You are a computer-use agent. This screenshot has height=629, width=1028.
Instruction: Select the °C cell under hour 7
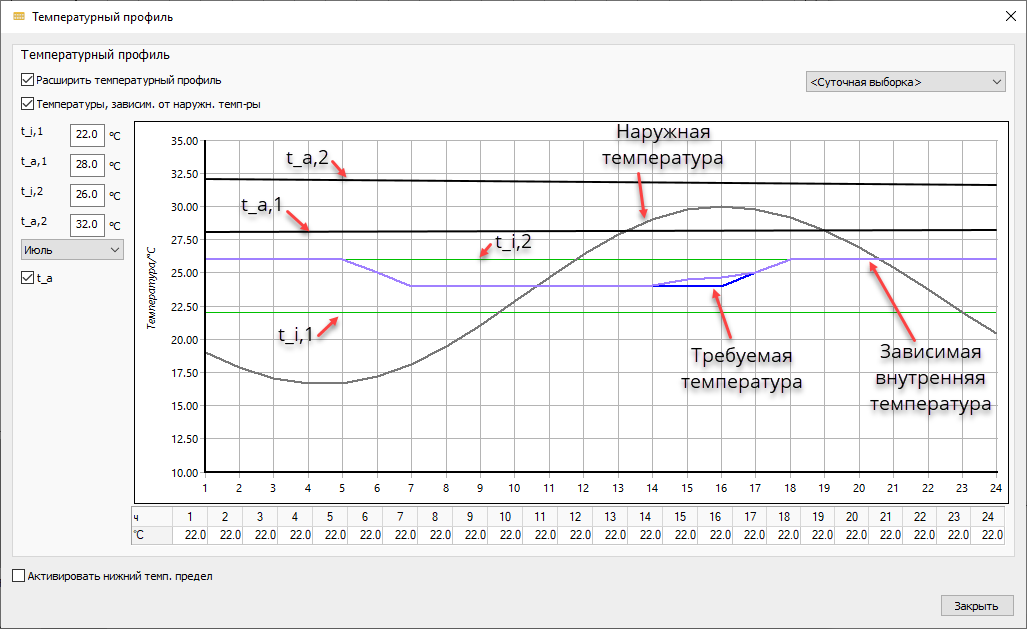coord(401,535)
